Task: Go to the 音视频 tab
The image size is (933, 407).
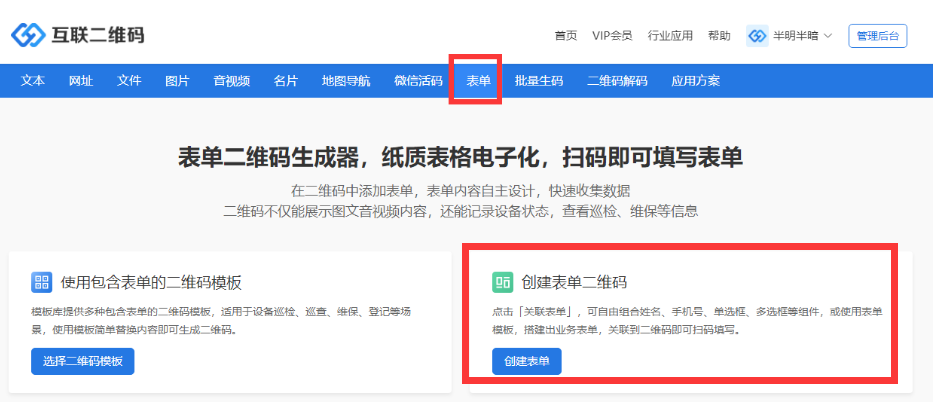Action: click(231, 81)
